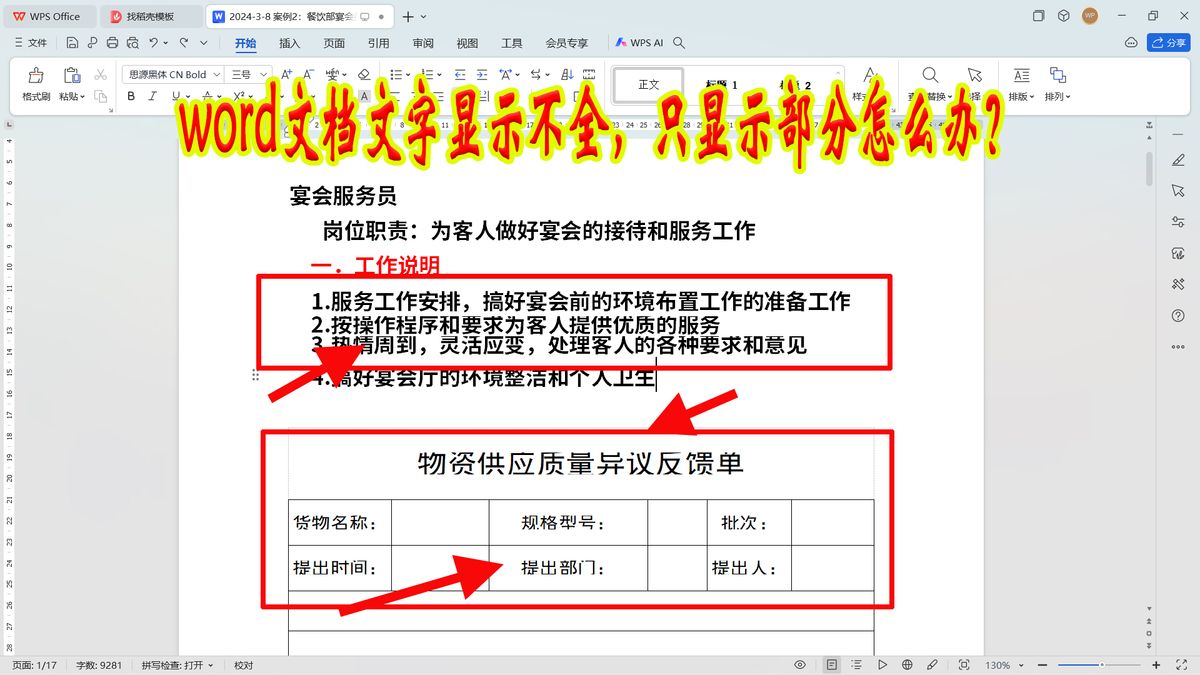Open the 文件 File menu
The width and height of the screenshot is (1200, 675).
(x=30, y=43)
